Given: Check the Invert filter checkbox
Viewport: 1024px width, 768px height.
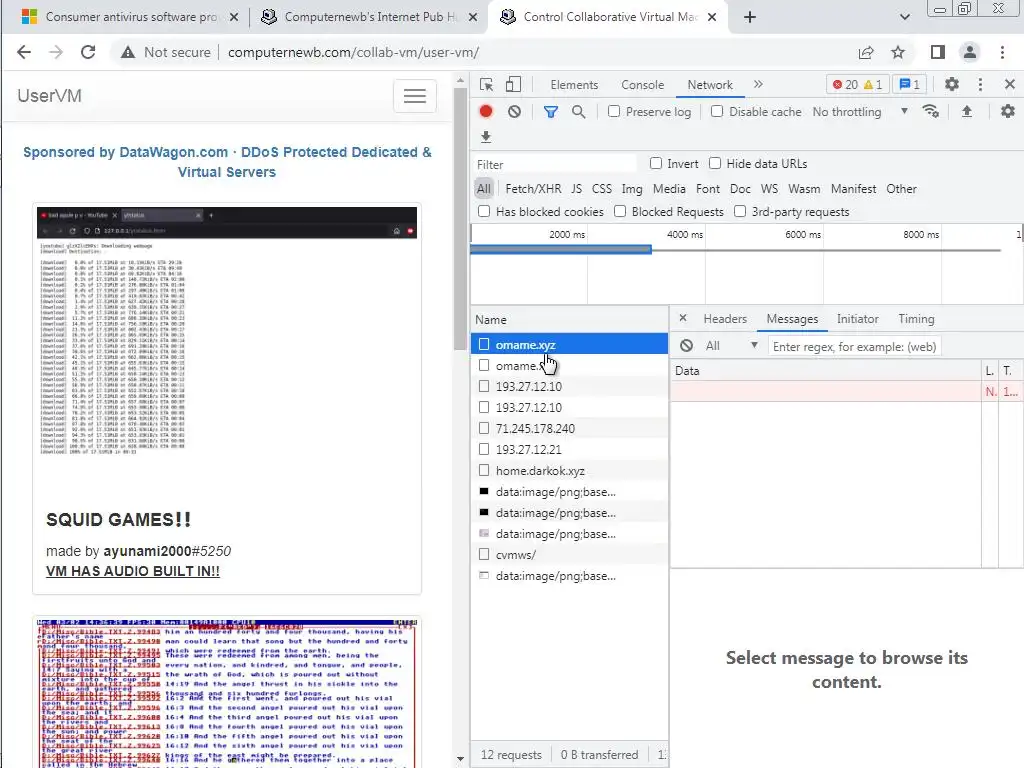Looking at the screenshot, I should [656, 163].
